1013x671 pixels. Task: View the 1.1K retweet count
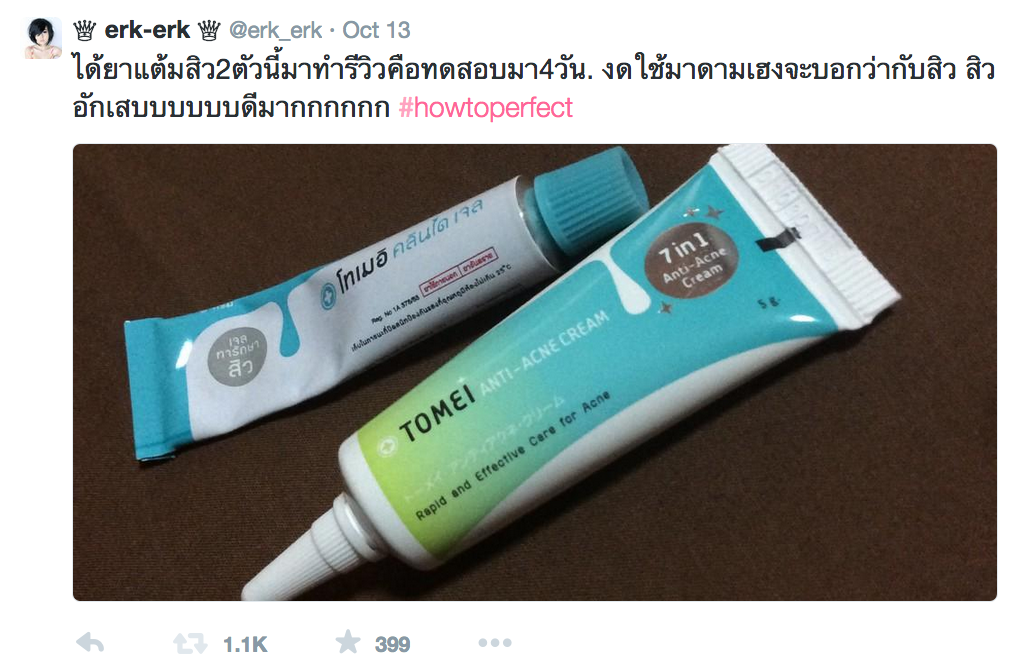click(245, 644)
